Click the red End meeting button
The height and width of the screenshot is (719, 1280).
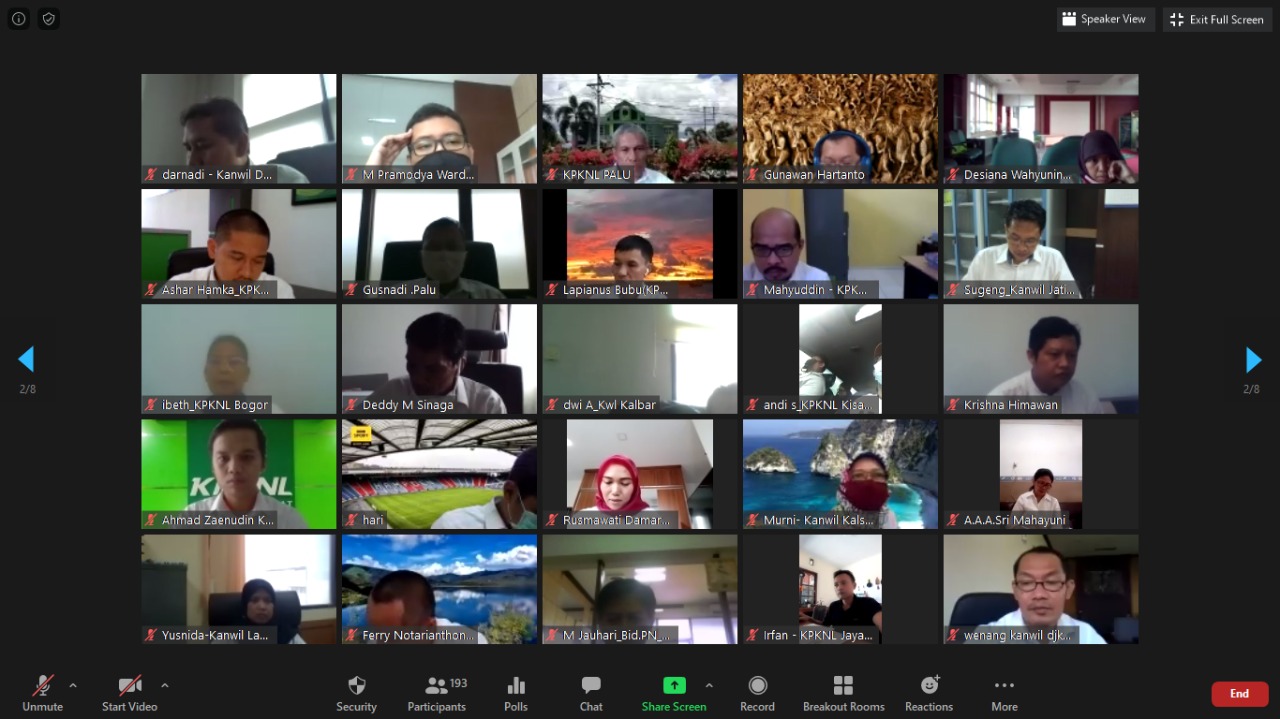[1240, 694]
